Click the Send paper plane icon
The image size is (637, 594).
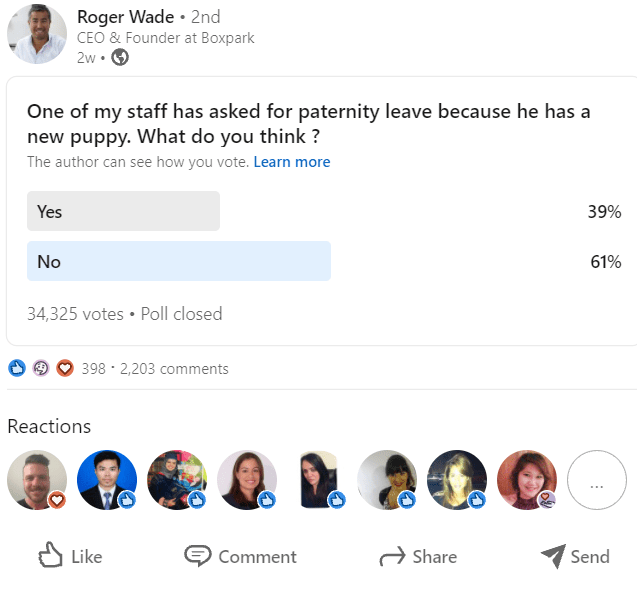[x=552, y=556]
